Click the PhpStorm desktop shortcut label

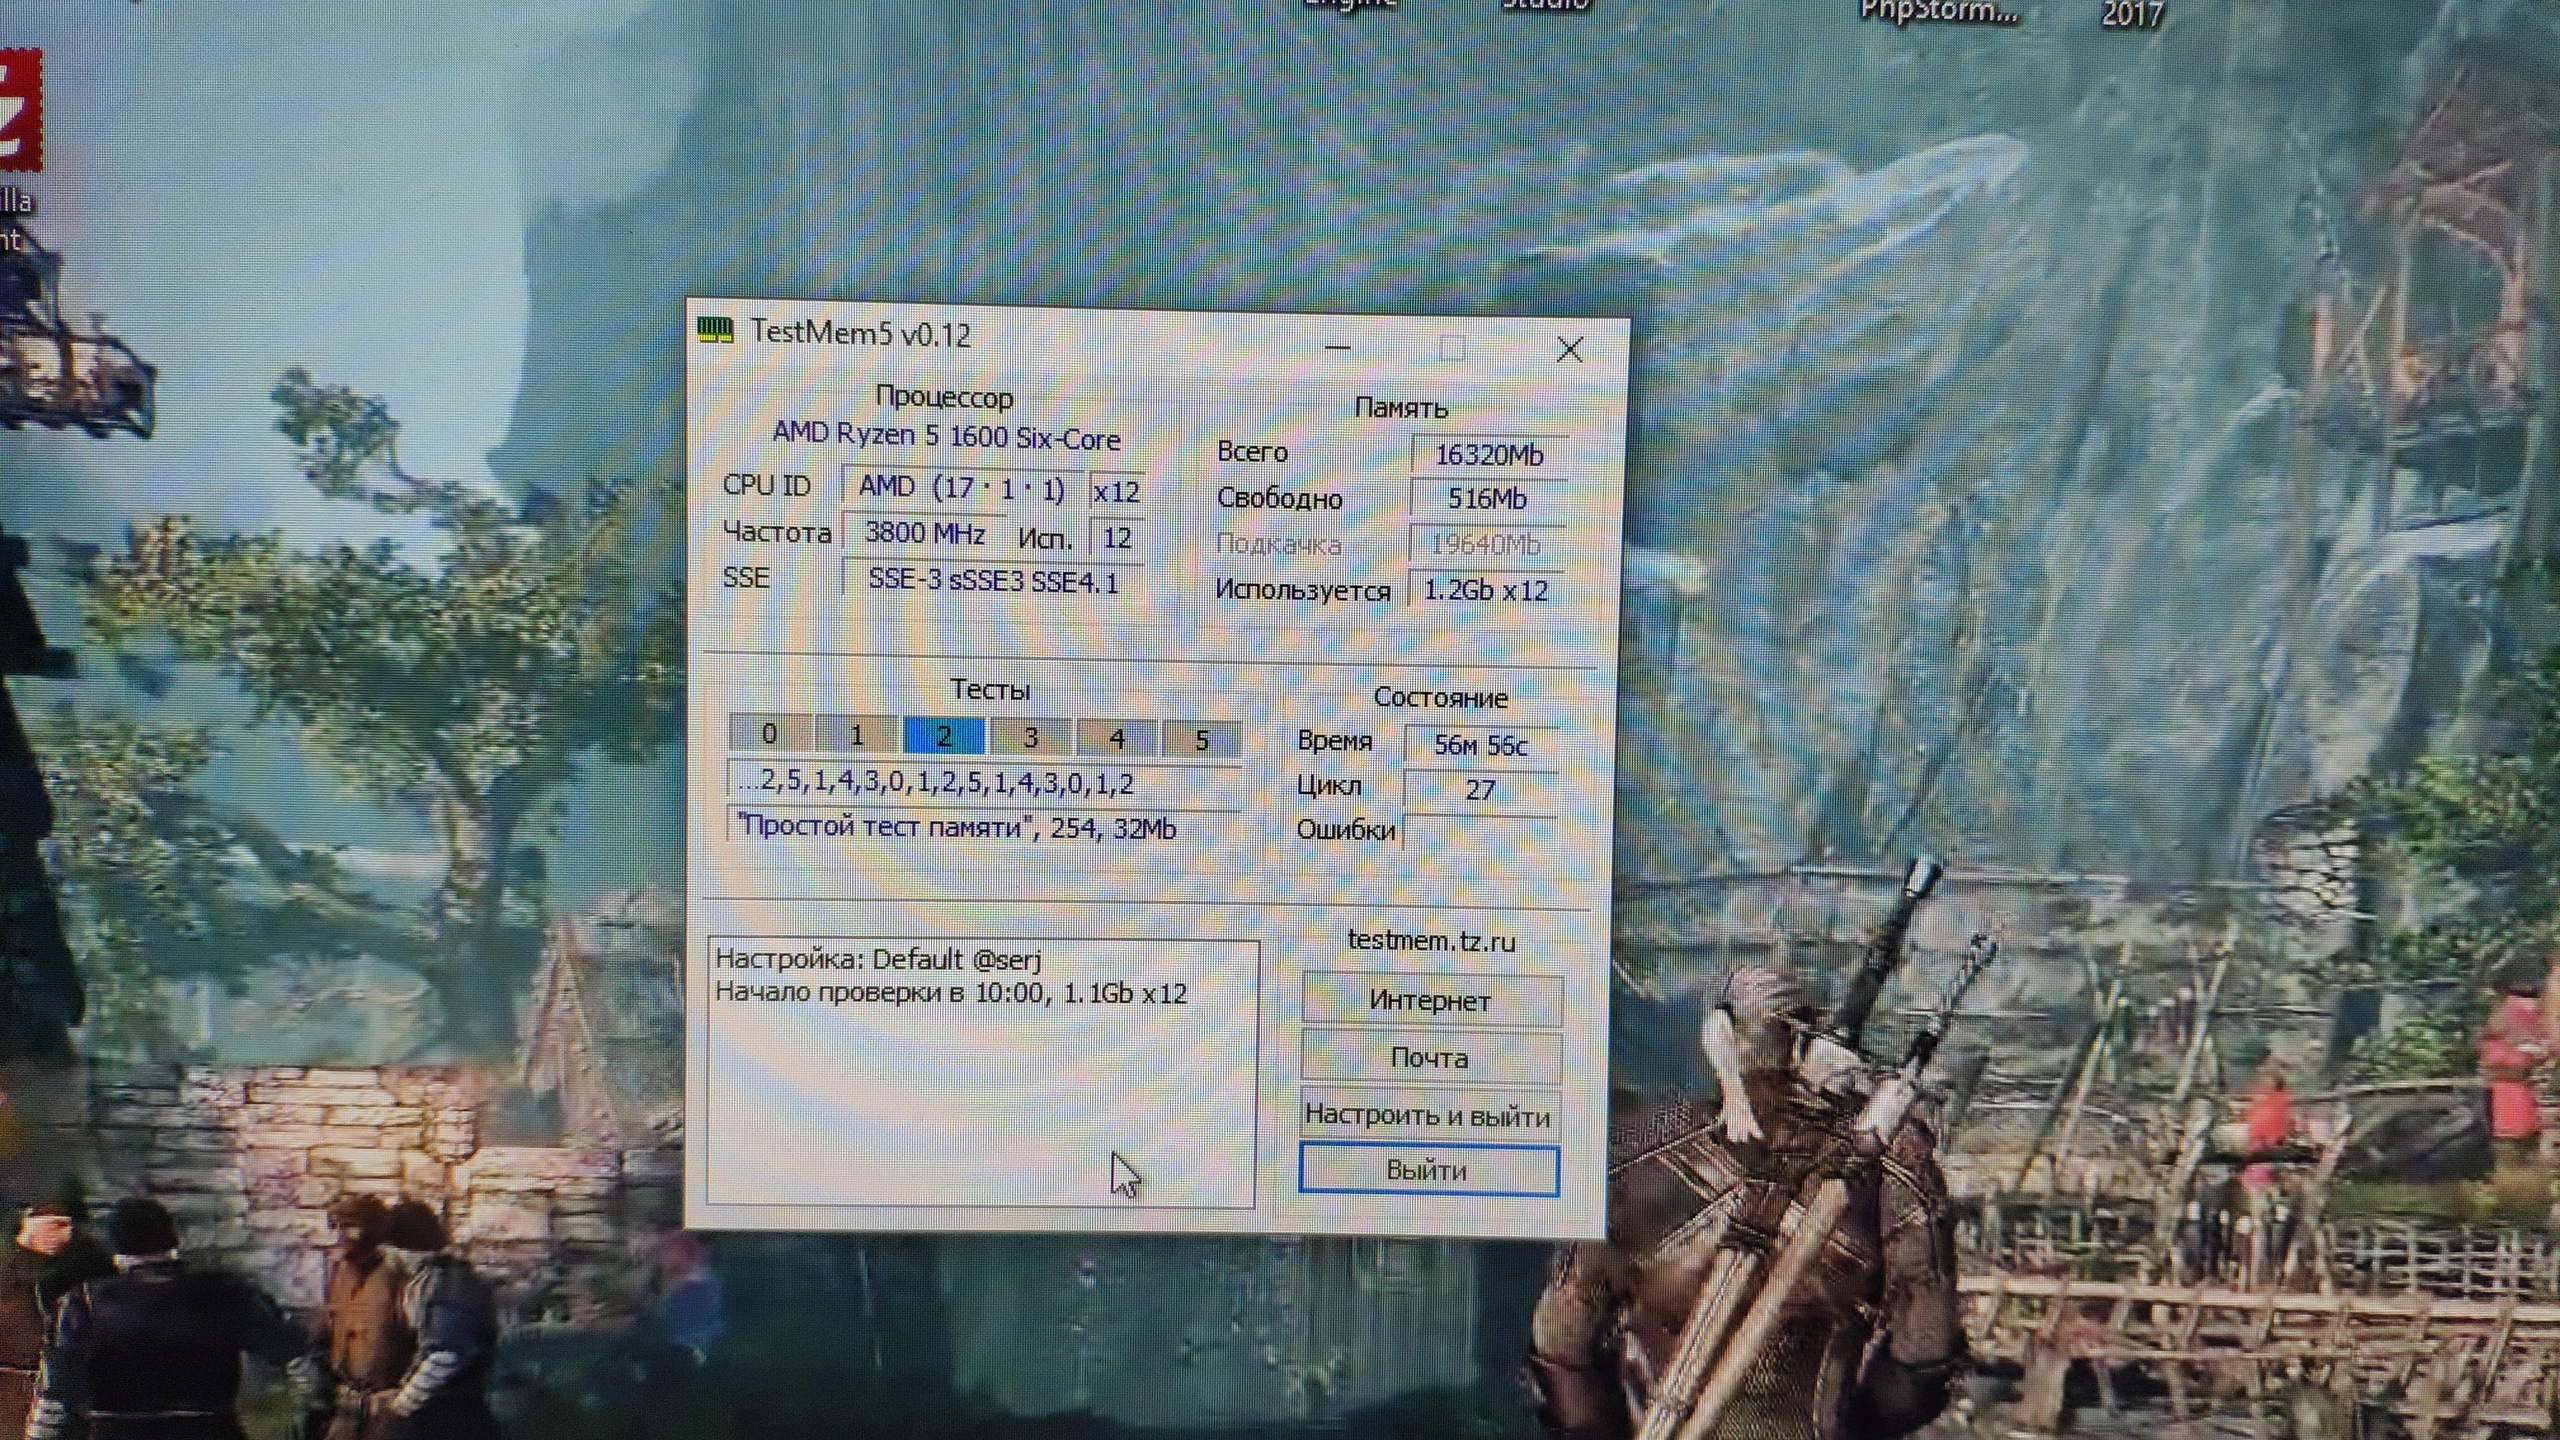pos(1938,12)
